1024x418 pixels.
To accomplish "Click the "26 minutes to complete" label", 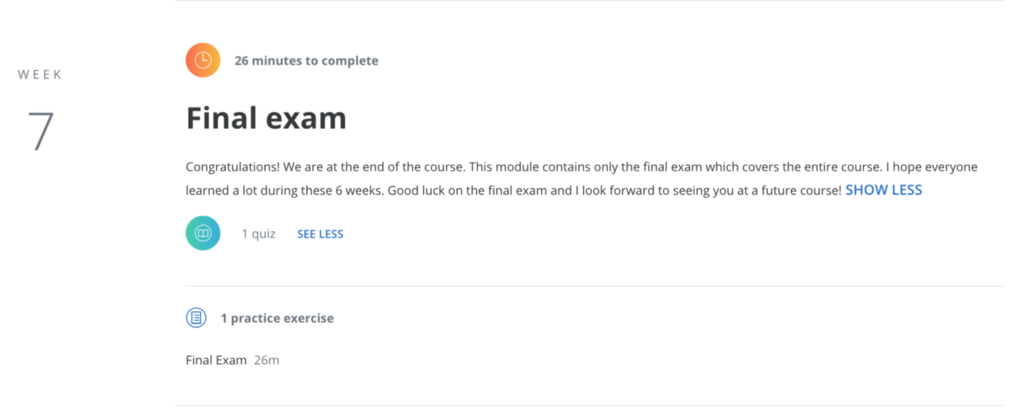I will [306, 61].
